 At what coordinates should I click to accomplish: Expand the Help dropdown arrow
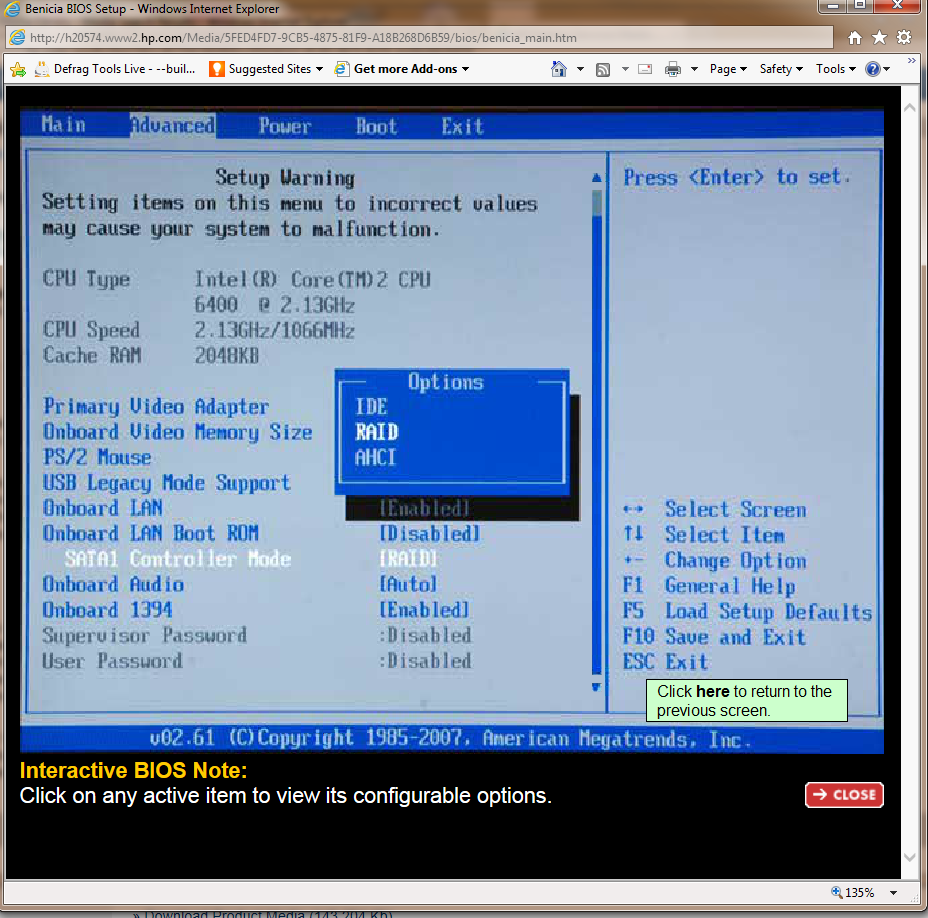(887, 69)
